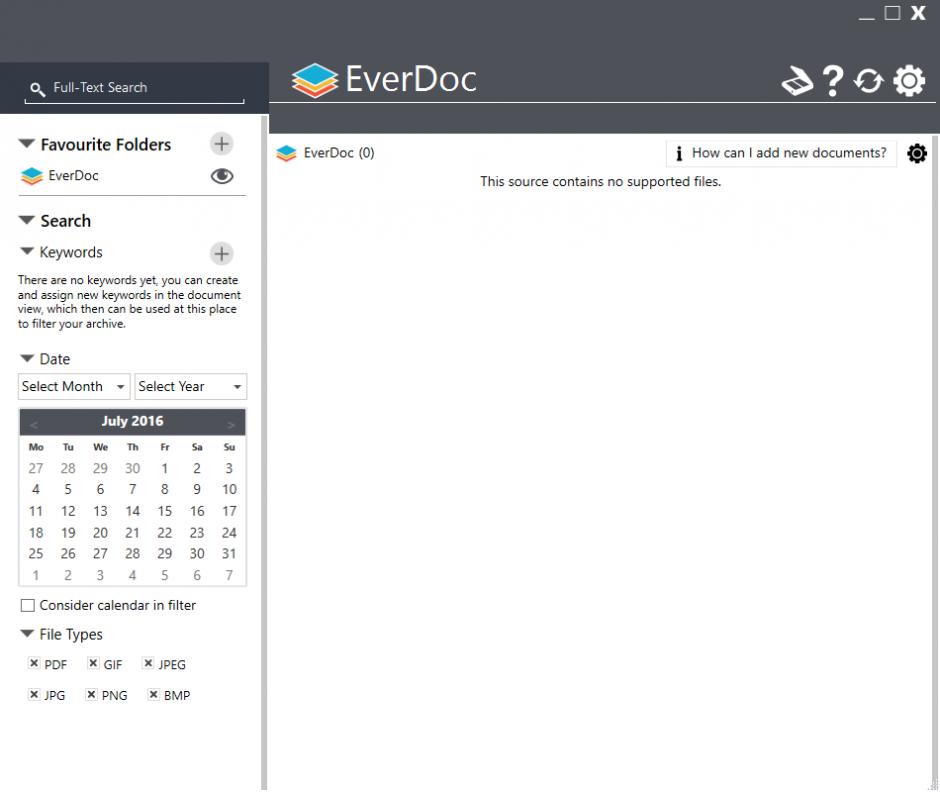The image size is (940, 792).
Task: Click the July 2016 calendar header
Action: pyautogui.click(x=132, y=421)
